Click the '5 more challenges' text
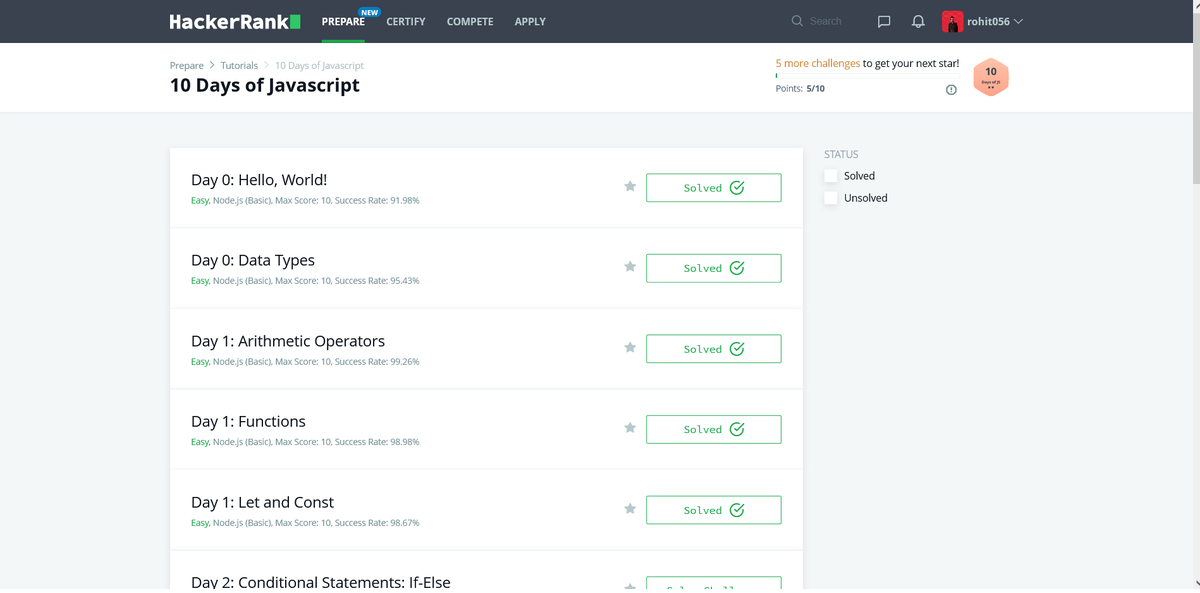Image resolution: width=1200 pixels, height=593 pixels. coord(818,63)
